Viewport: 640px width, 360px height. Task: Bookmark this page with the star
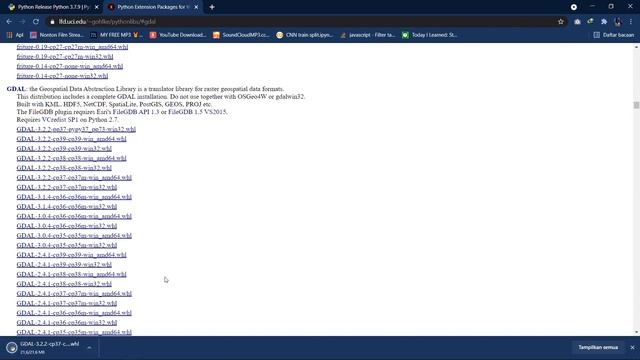pyautogui.click(x=561, y=22)
